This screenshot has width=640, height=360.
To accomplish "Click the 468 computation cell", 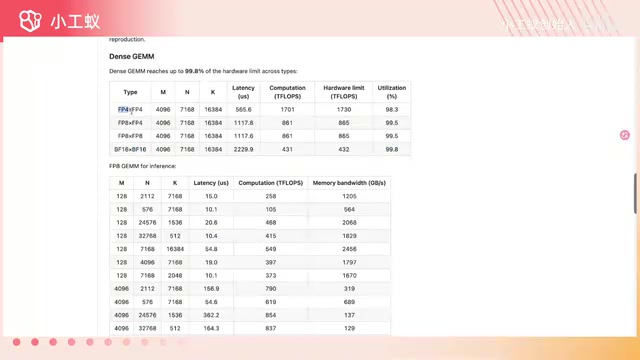I will click(x=271, y=222).
